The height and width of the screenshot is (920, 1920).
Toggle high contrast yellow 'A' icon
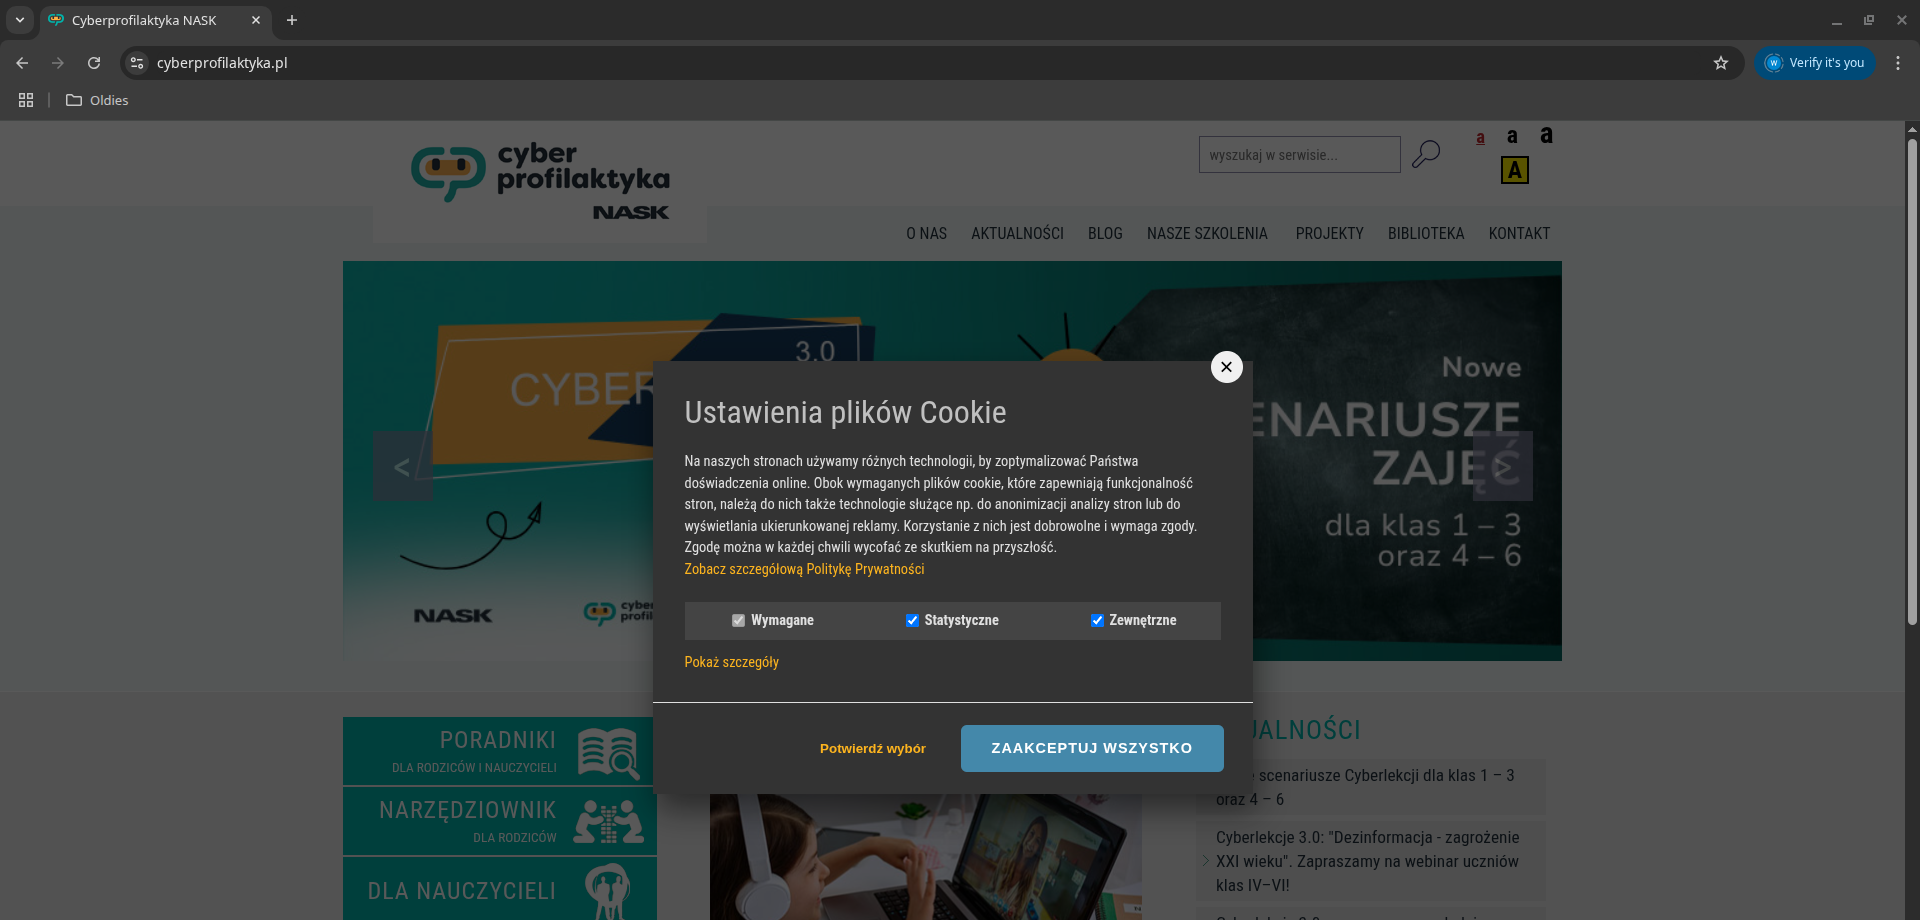[1514, 170]
